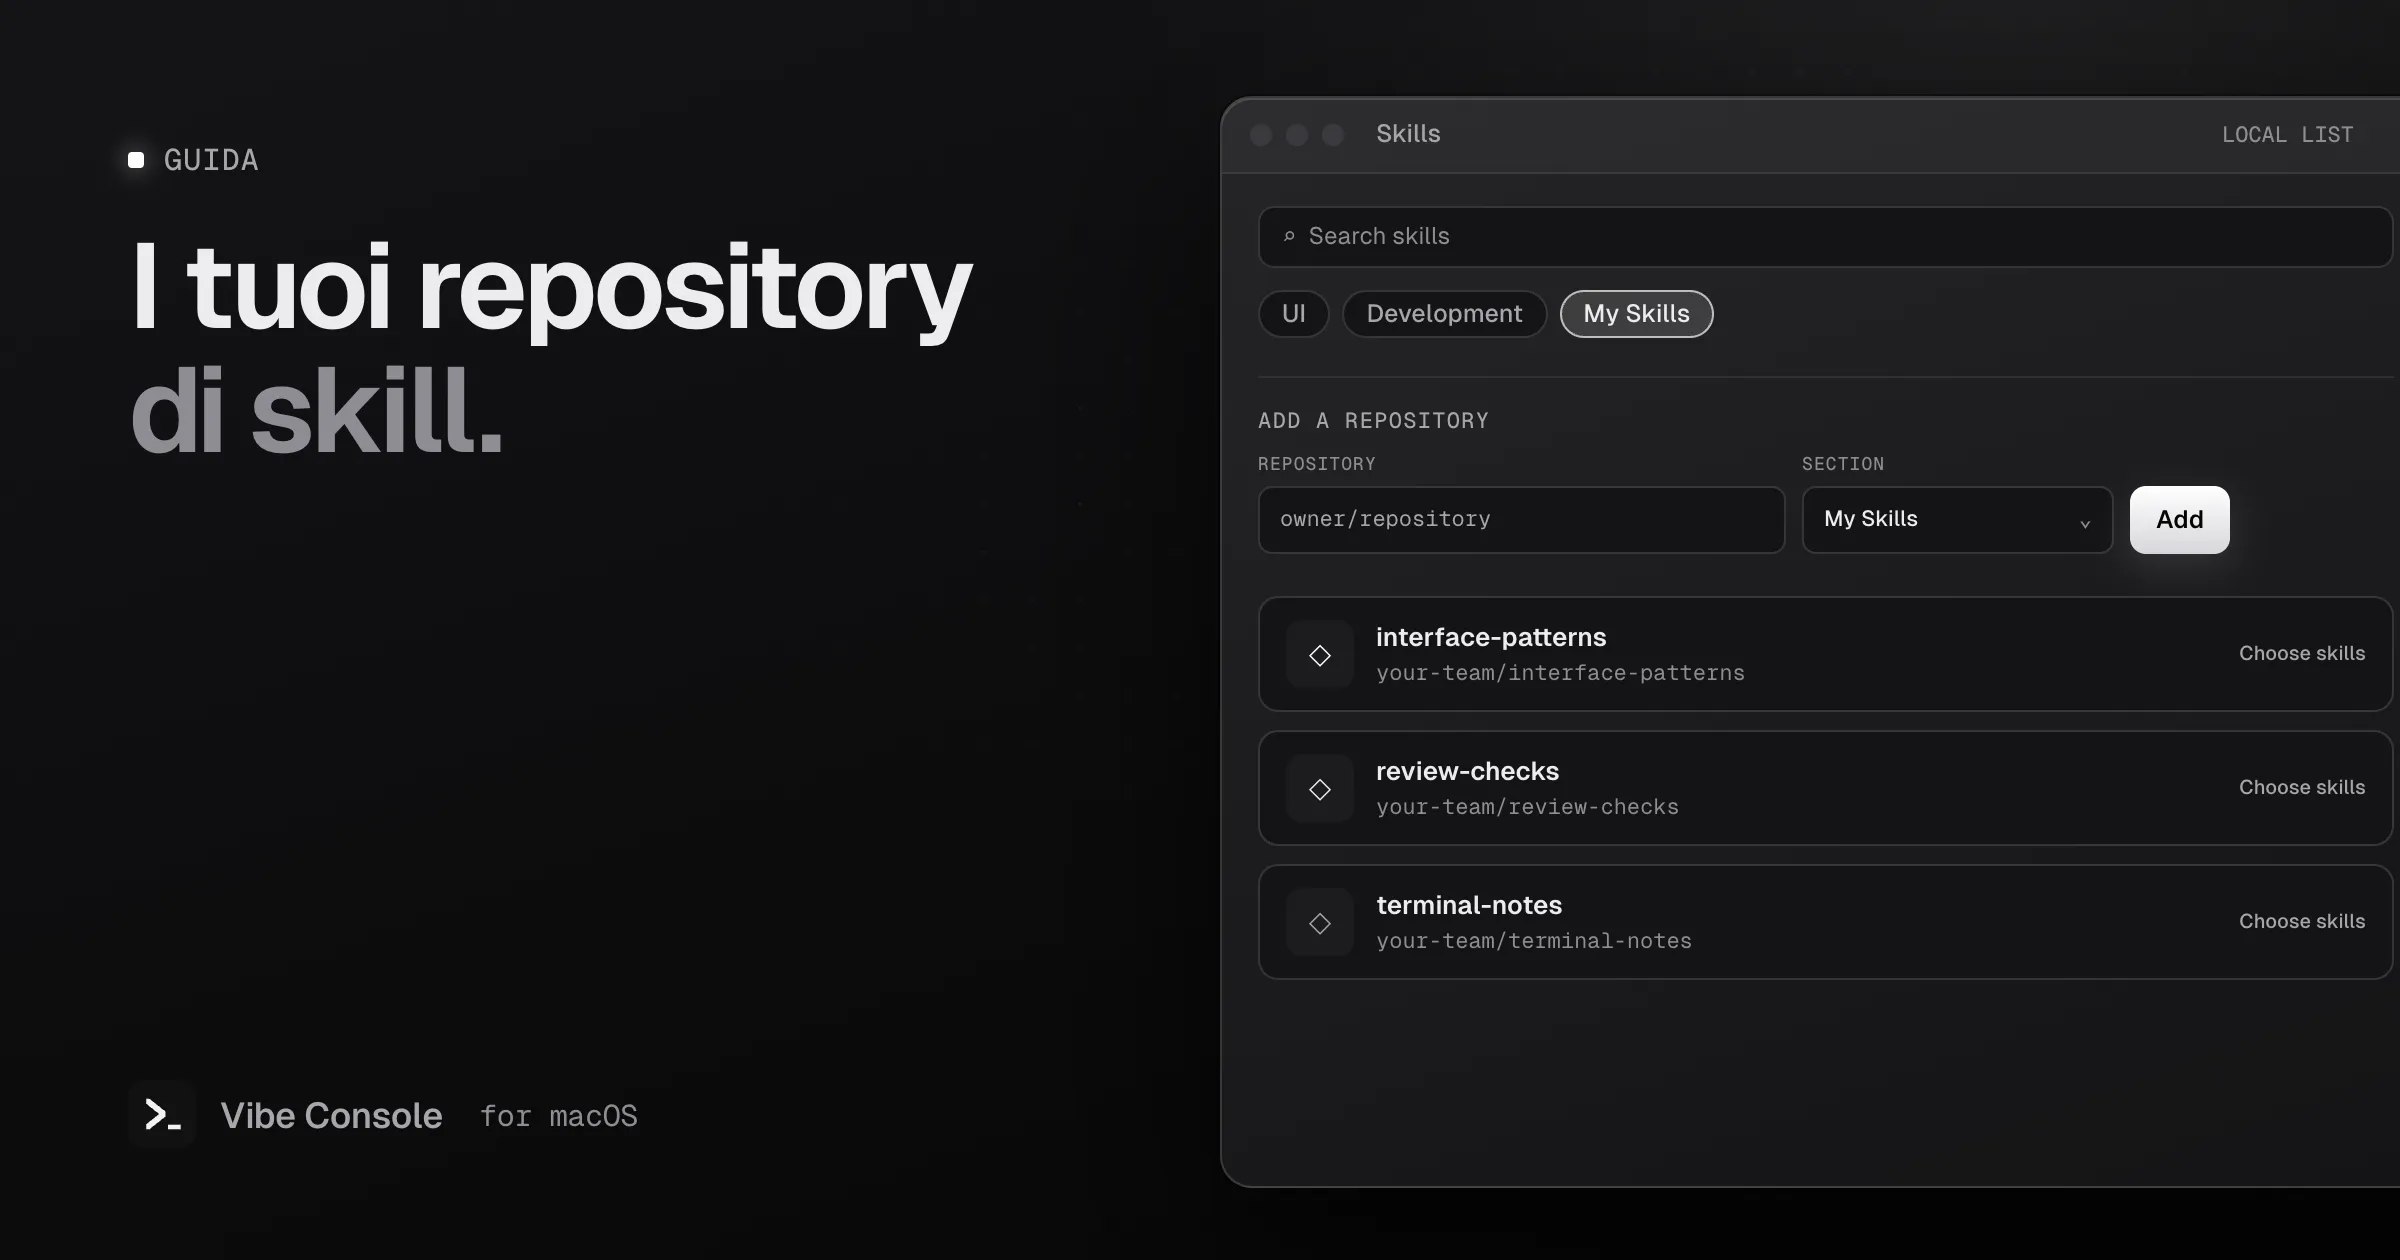Select the UI filter chip

[x=1293, y=314]
